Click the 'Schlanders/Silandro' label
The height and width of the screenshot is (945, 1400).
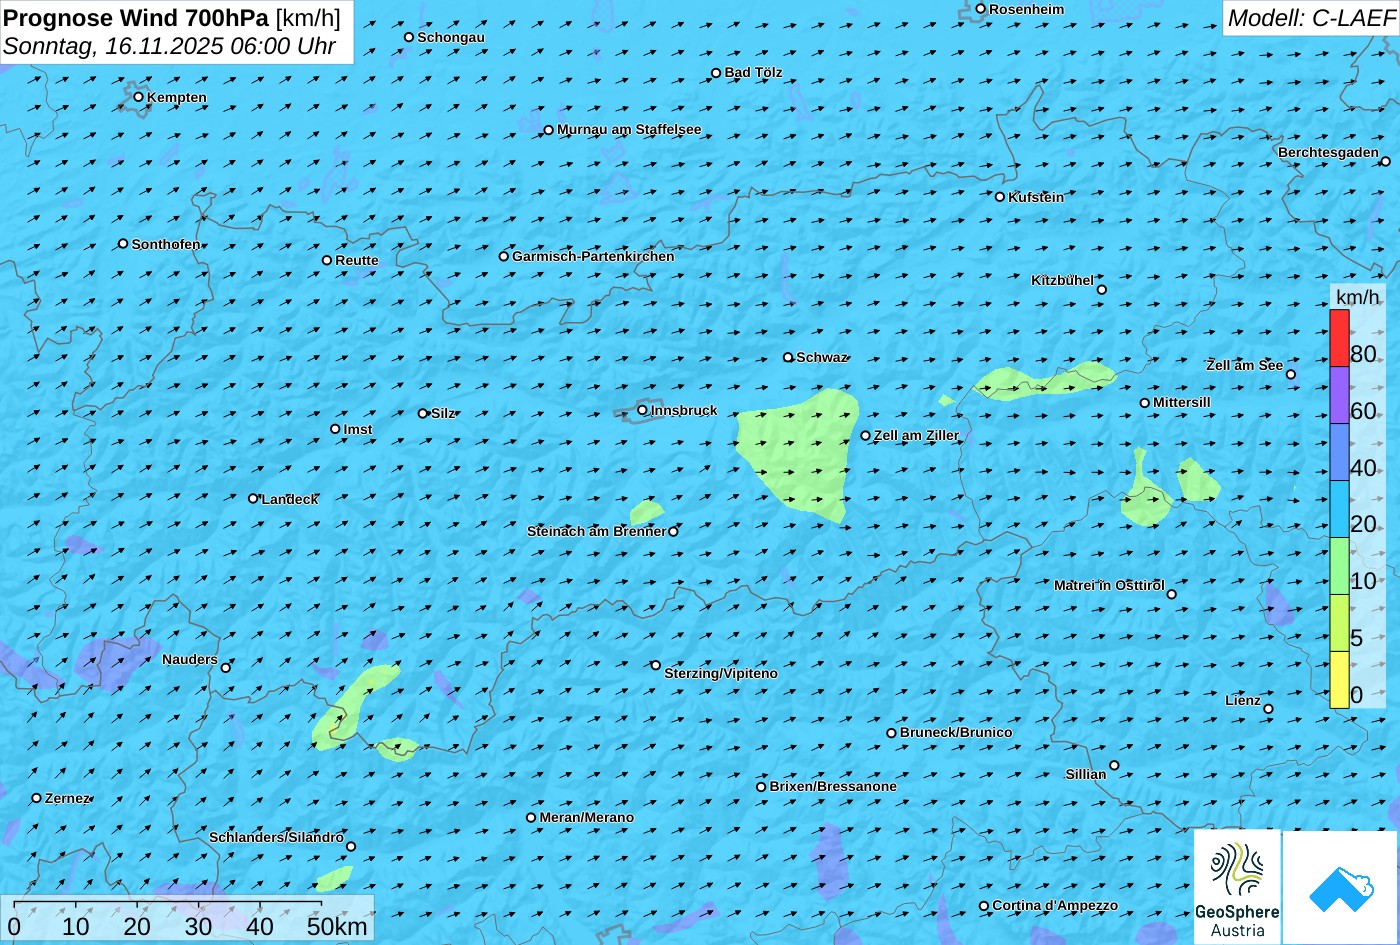(x=276, y=837)
